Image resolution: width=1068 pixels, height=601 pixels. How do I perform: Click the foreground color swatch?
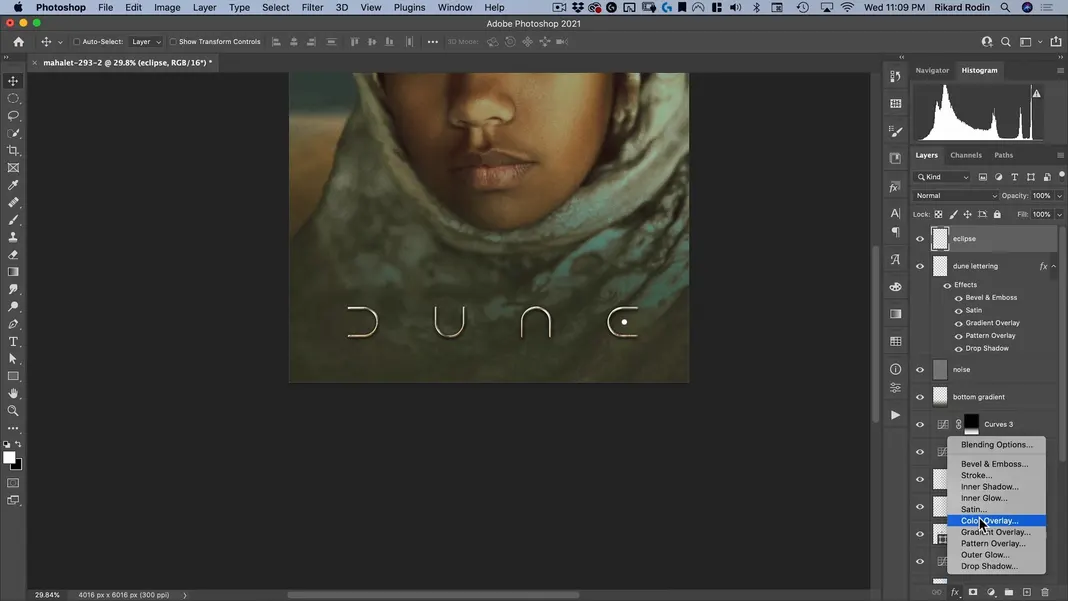point(9,458)
